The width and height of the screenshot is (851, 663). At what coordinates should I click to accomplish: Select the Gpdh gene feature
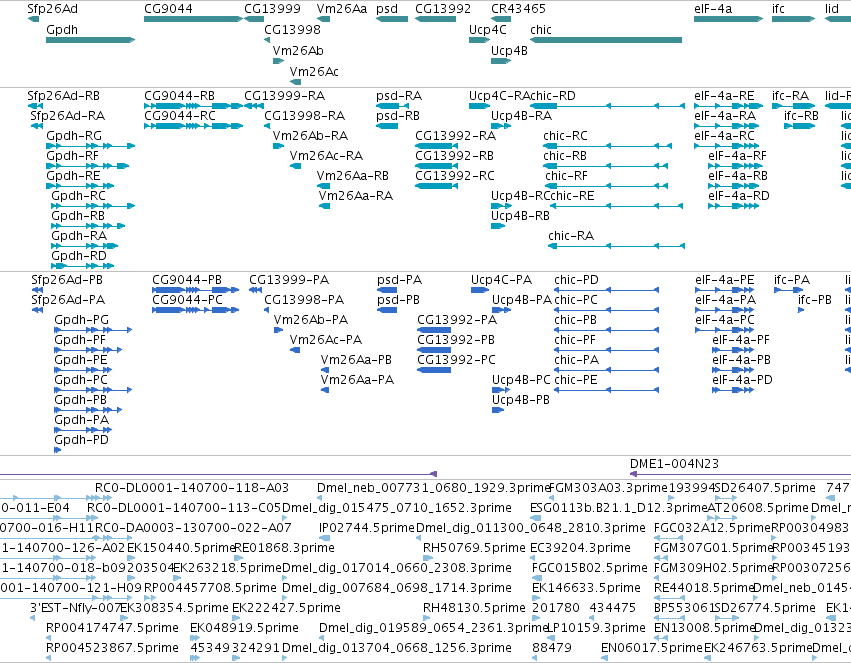coord(91,40)
